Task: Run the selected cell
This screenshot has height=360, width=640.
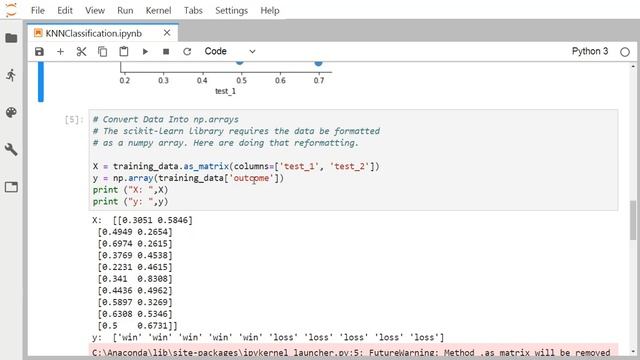Action: (145, 51)
